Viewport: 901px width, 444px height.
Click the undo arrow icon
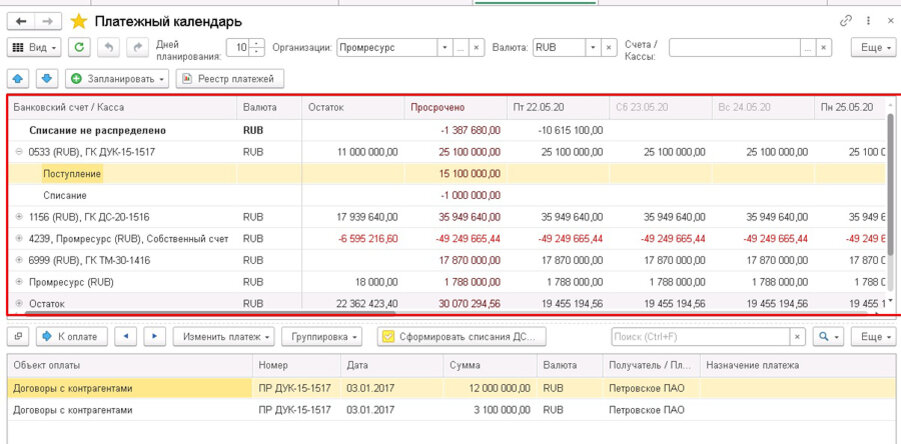click(109, 48)
